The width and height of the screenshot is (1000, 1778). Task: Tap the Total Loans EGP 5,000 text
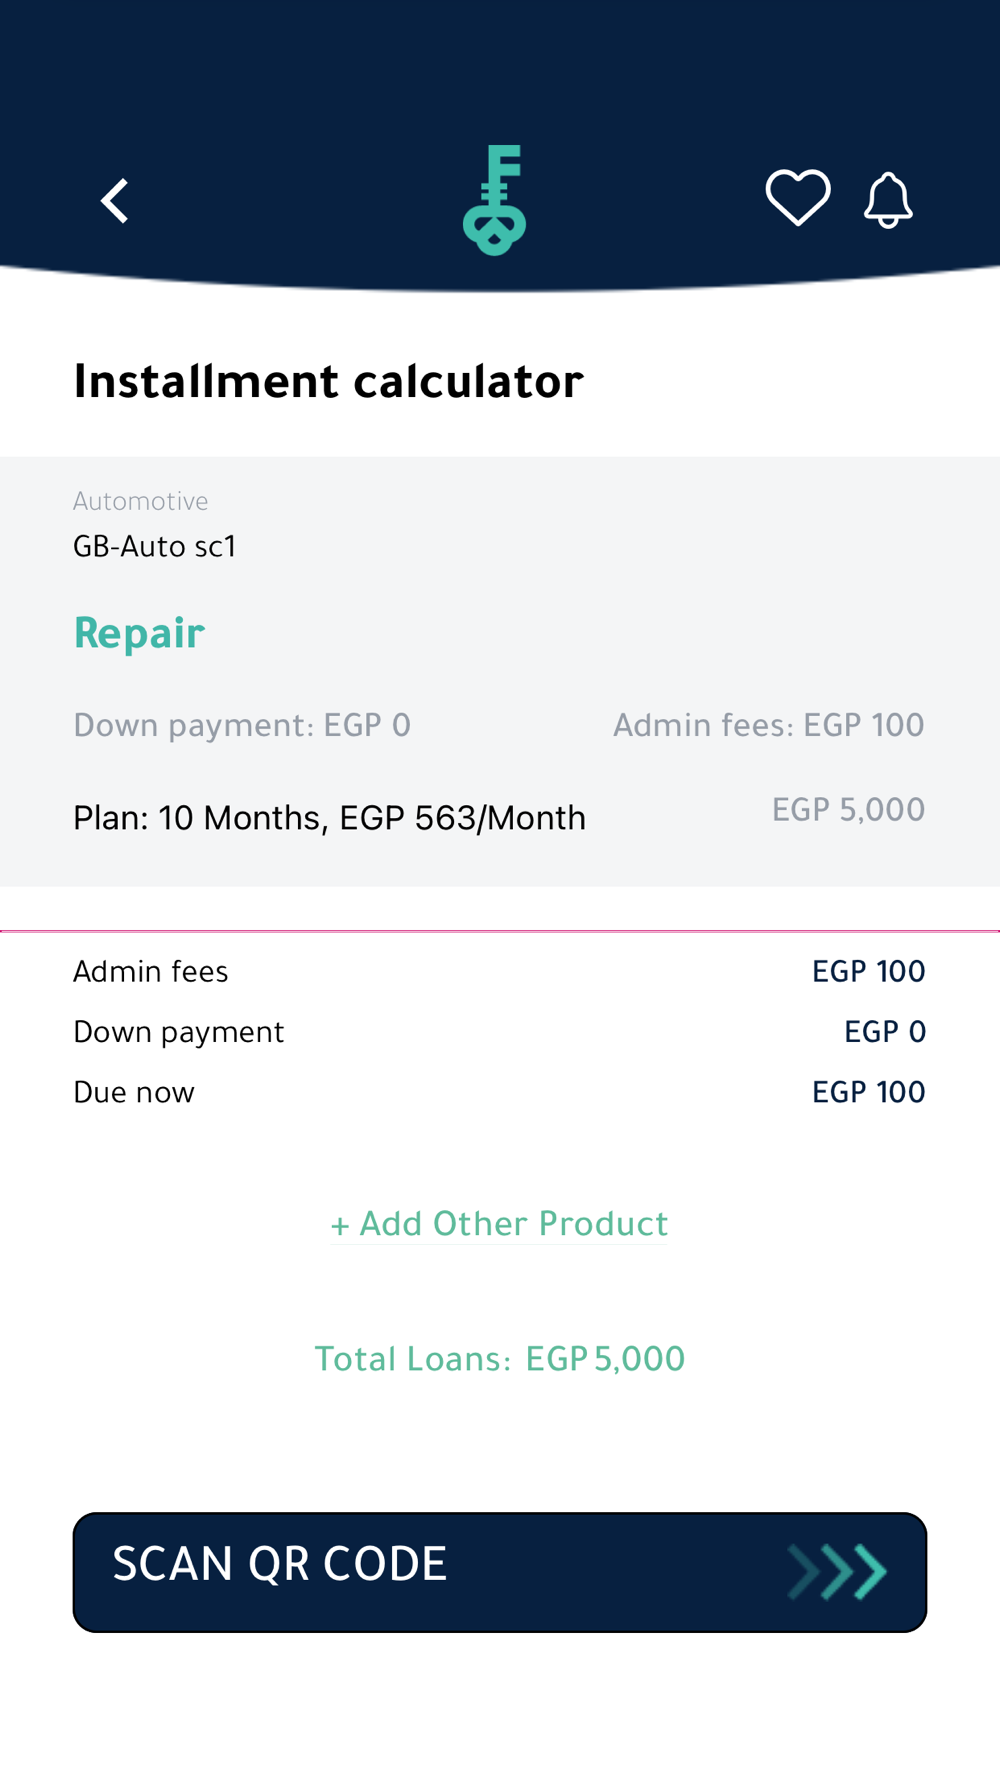coord(499,1359)
